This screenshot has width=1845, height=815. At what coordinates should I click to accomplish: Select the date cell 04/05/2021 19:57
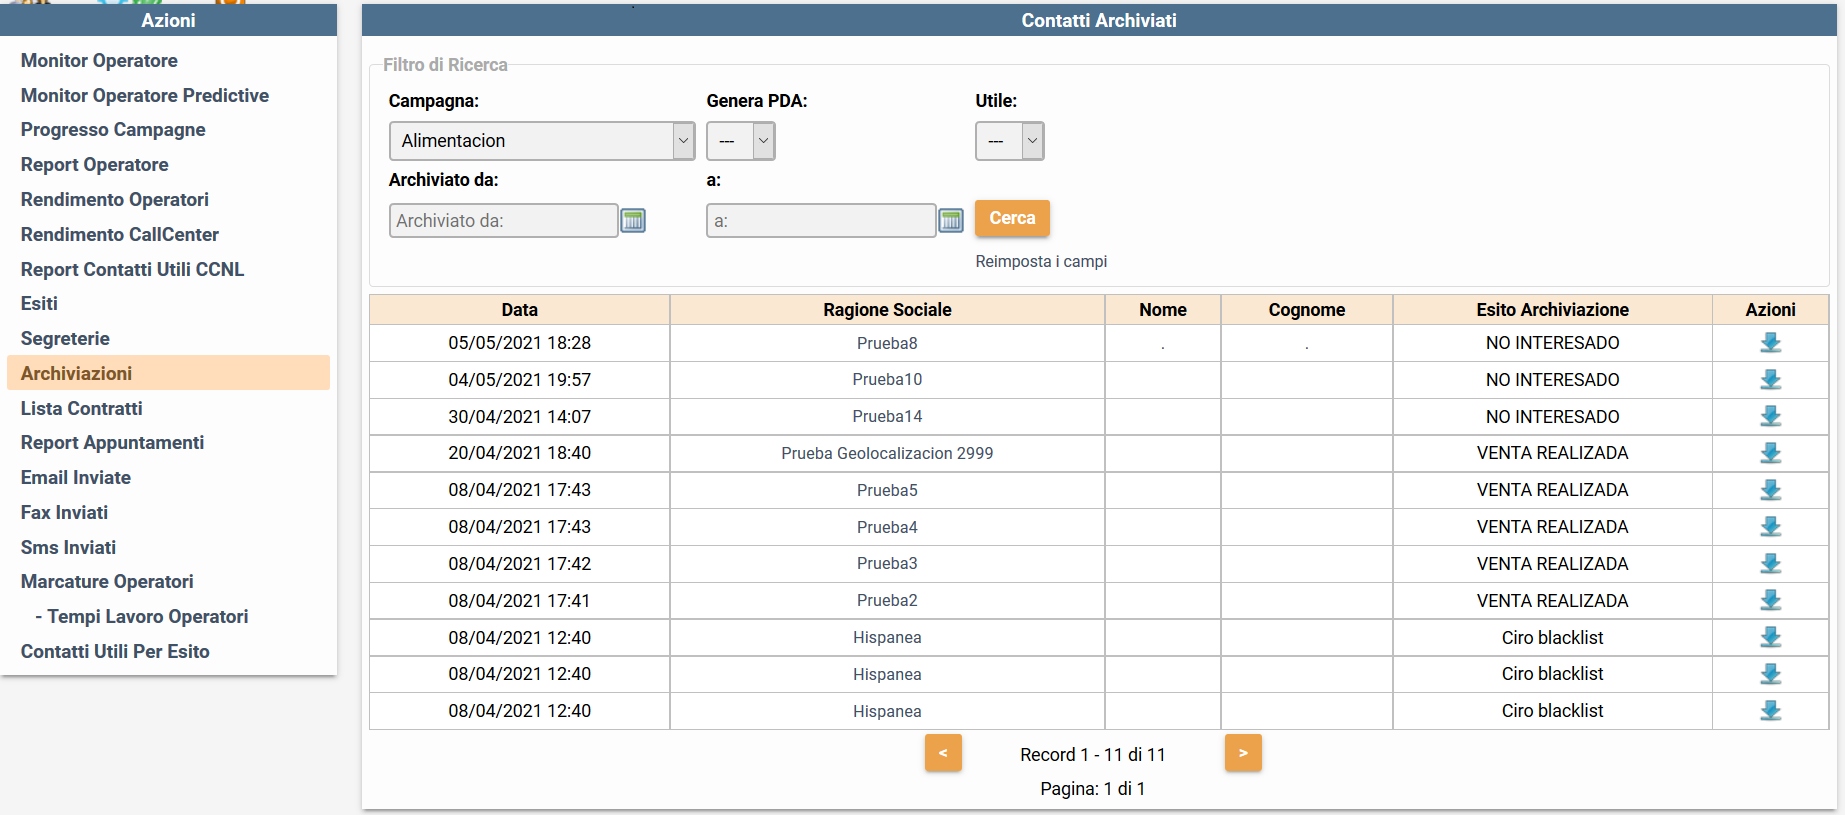tap(520, 380)
